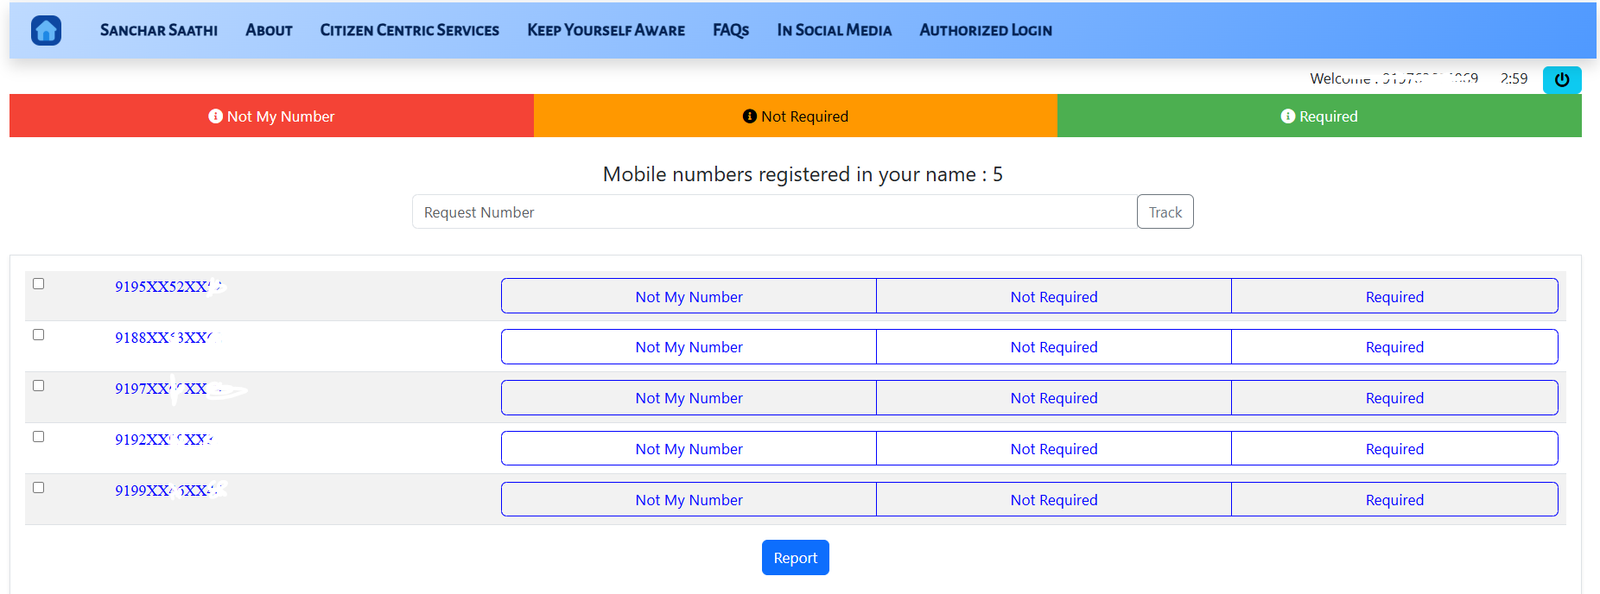
Task: Select checkbox for number starting 9199XX
Action: coord(39,488)
